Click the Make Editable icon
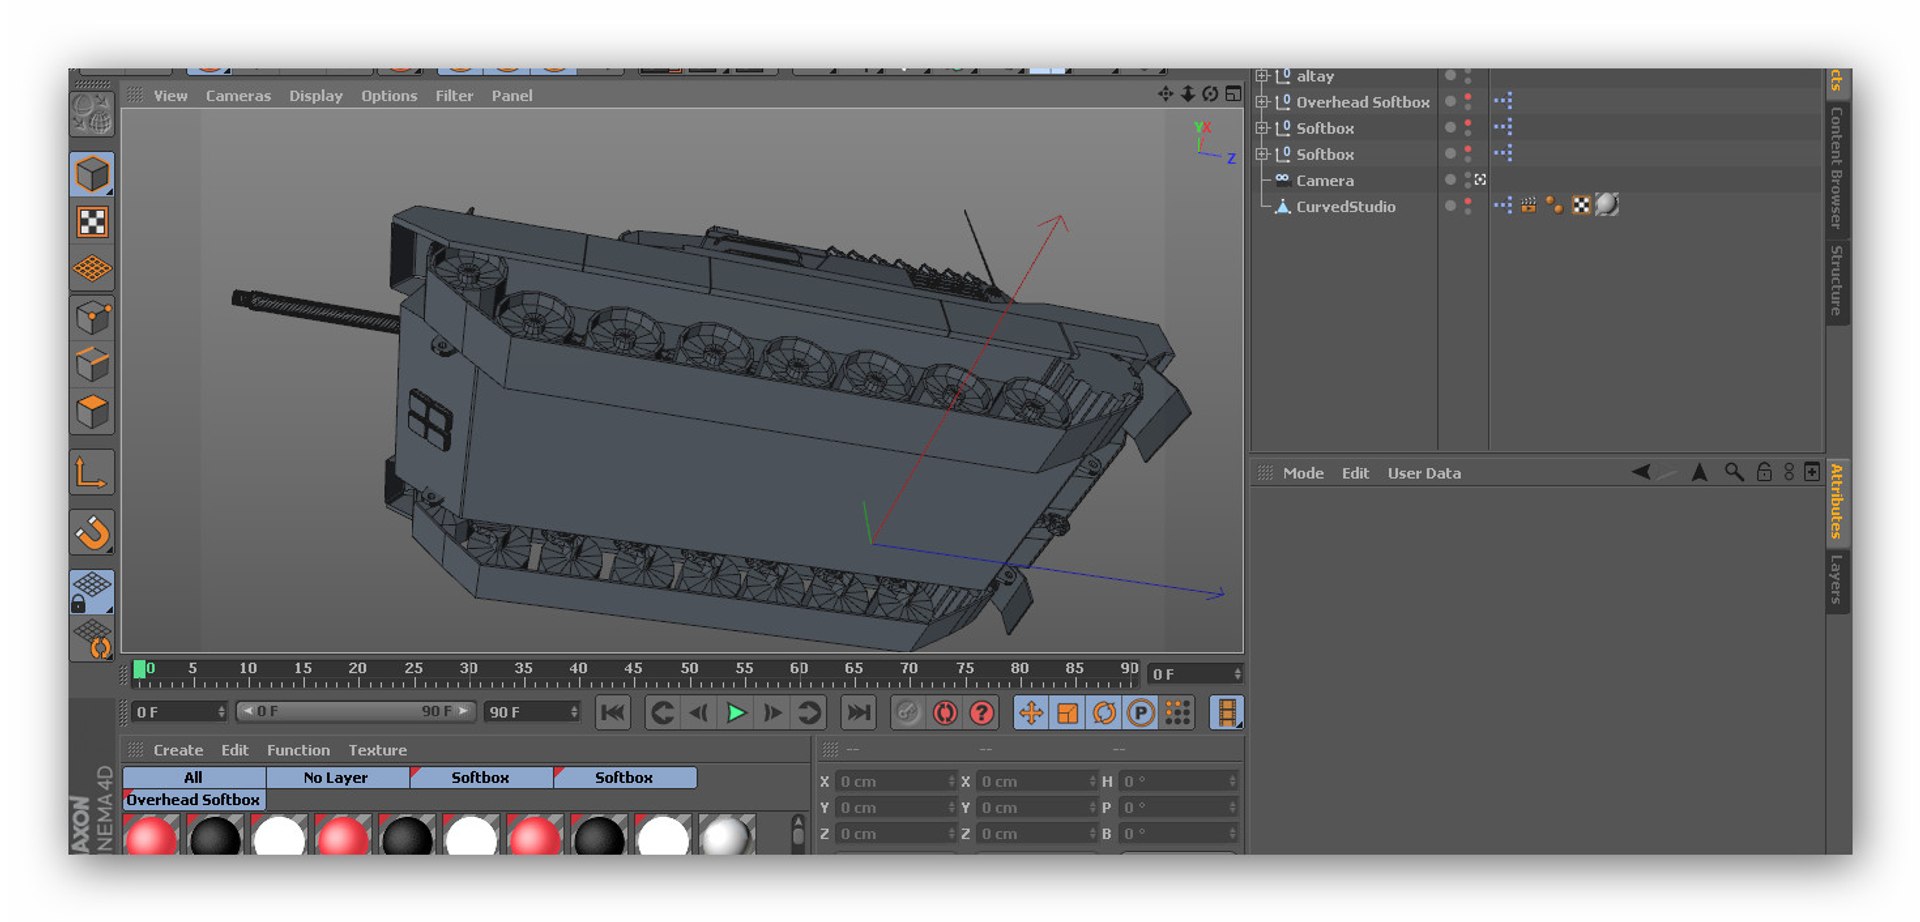This screenshot has width=1920, height=922. [x=92, y=114]
